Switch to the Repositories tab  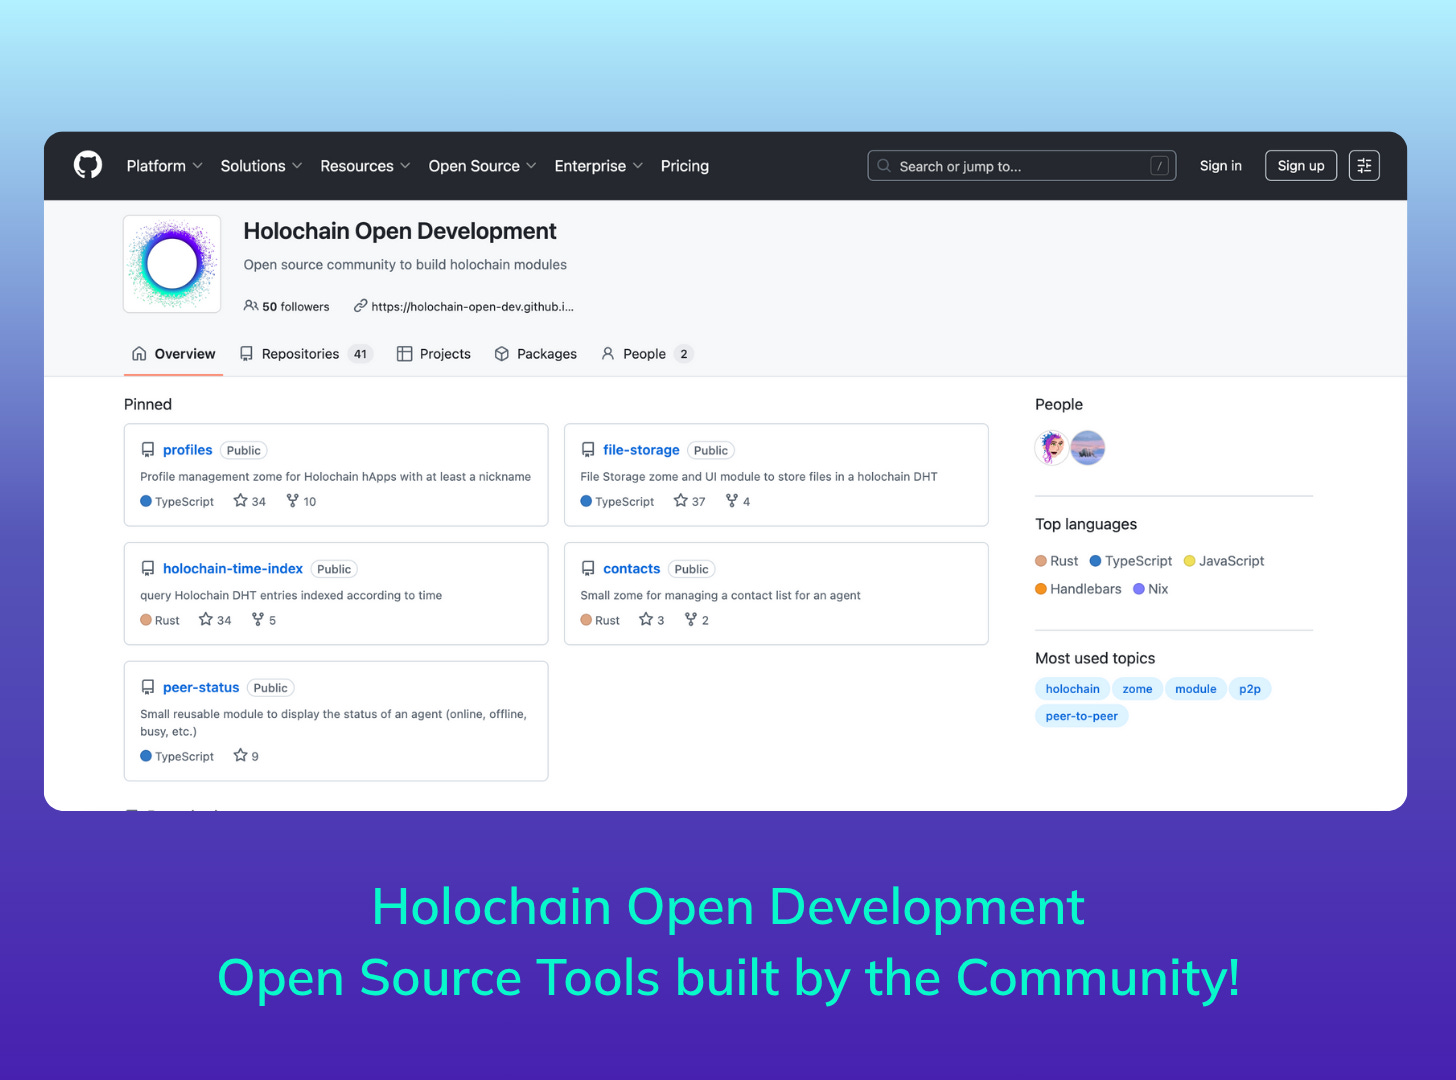point(306,354)
